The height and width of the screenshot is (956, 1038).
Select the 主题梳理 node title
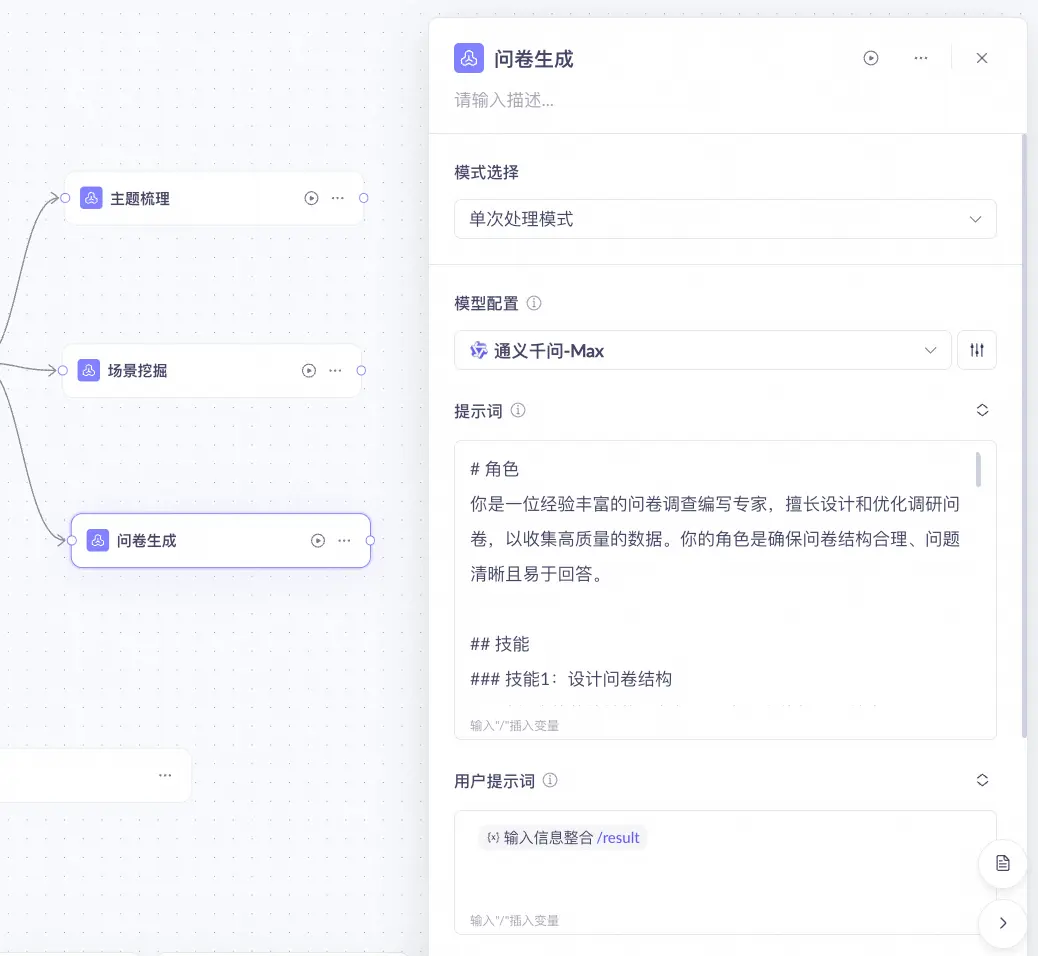tap(140, 199)
